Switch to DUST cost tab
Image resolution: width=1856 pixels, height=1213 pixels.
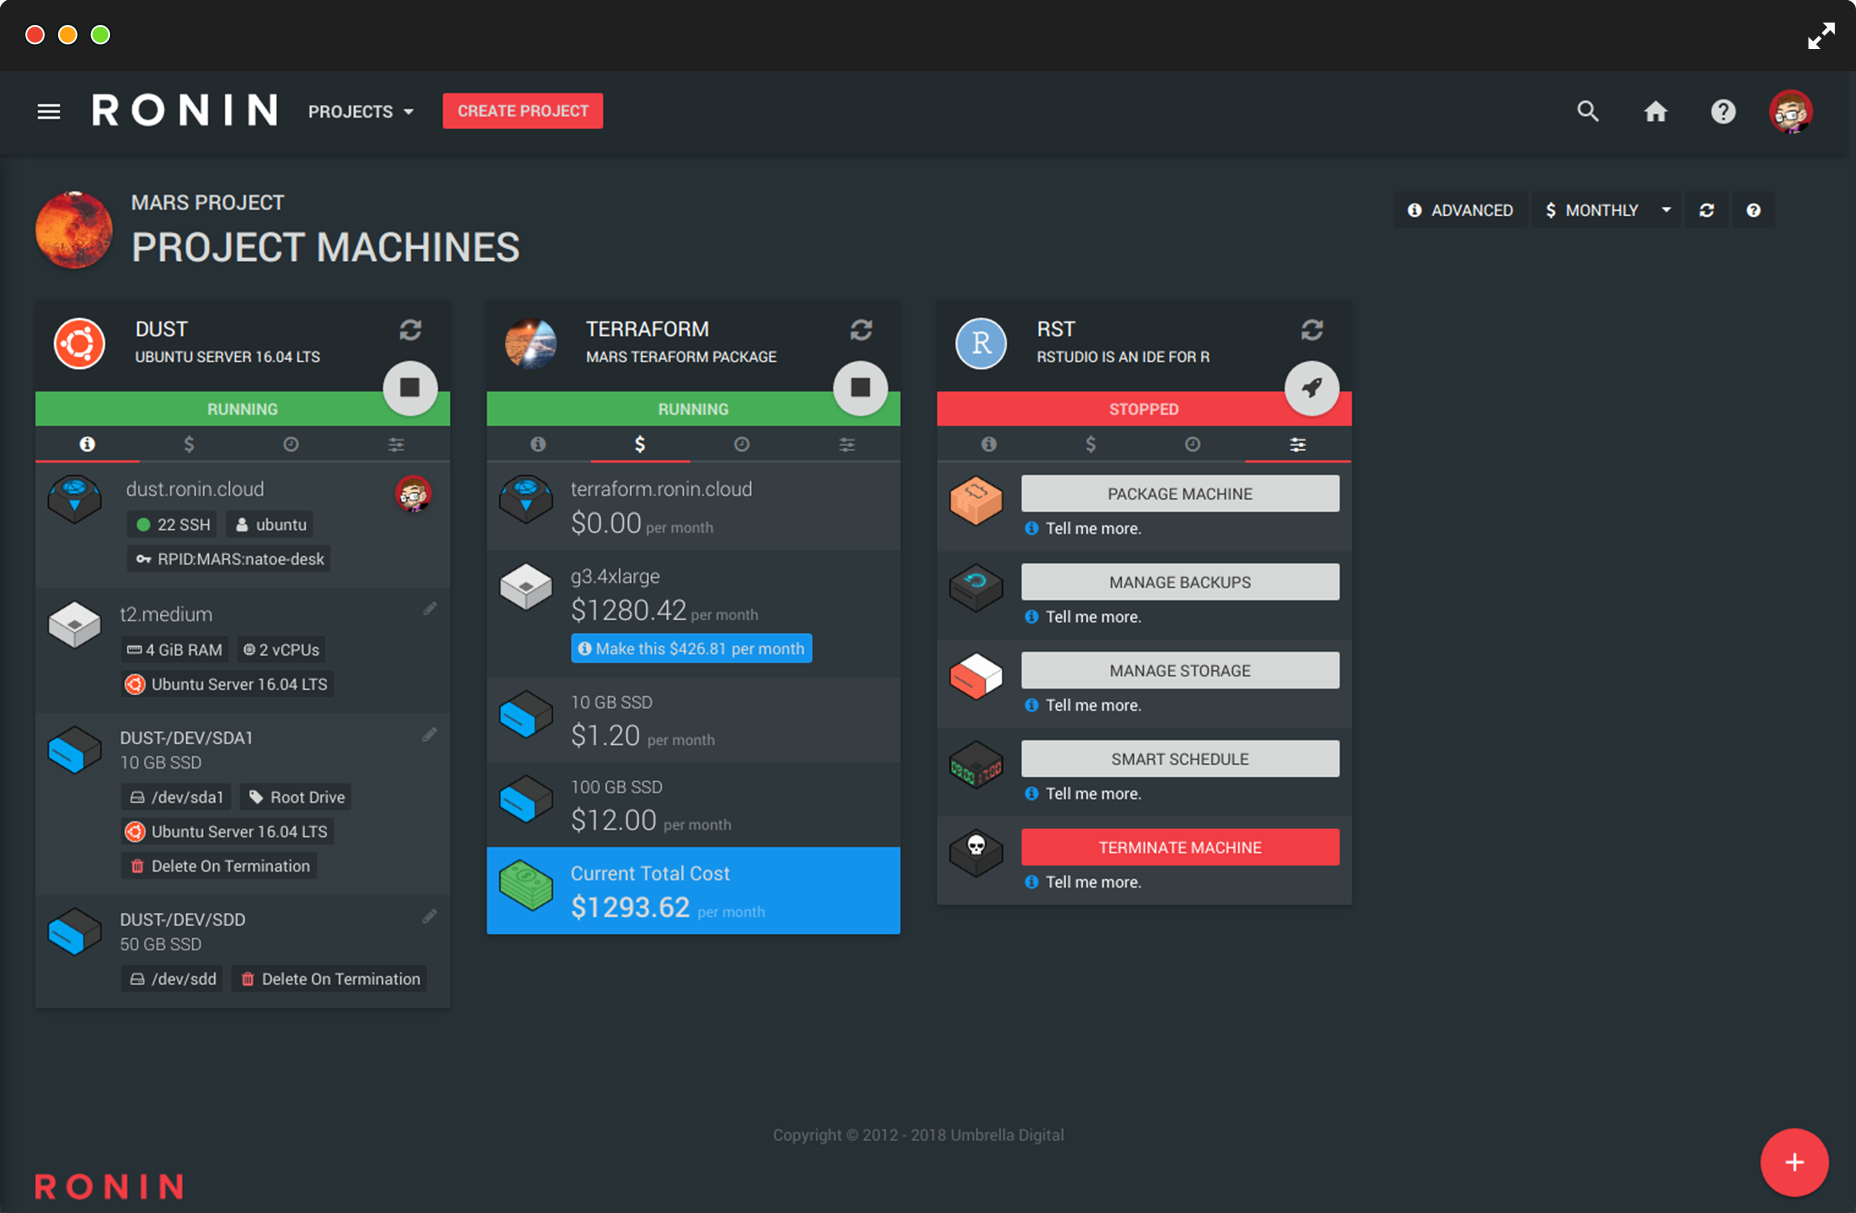(189, 444)
